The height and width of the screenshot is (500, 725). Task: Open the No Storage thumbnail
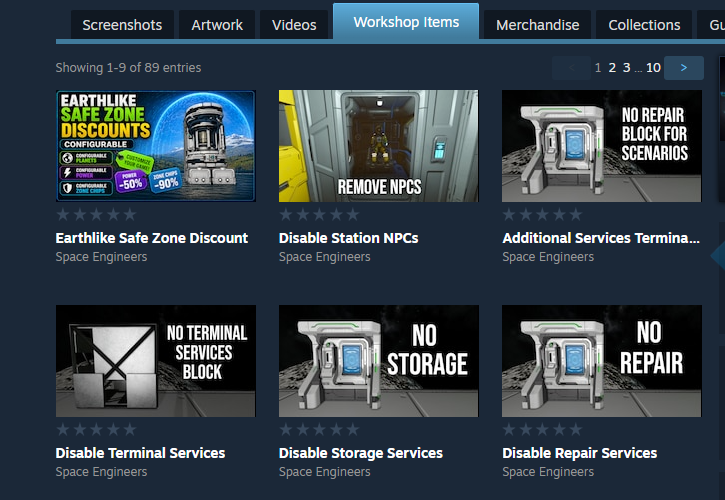379,361
